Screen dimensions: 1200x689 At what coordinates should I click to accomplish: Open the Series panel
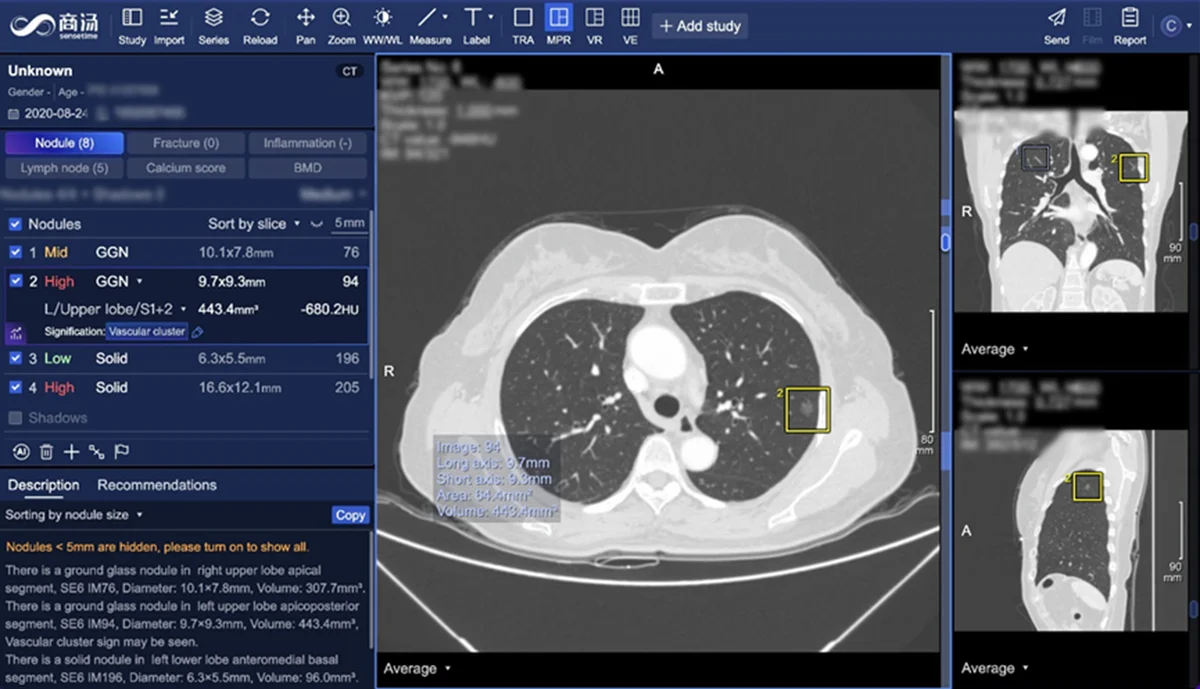point(213,25)
